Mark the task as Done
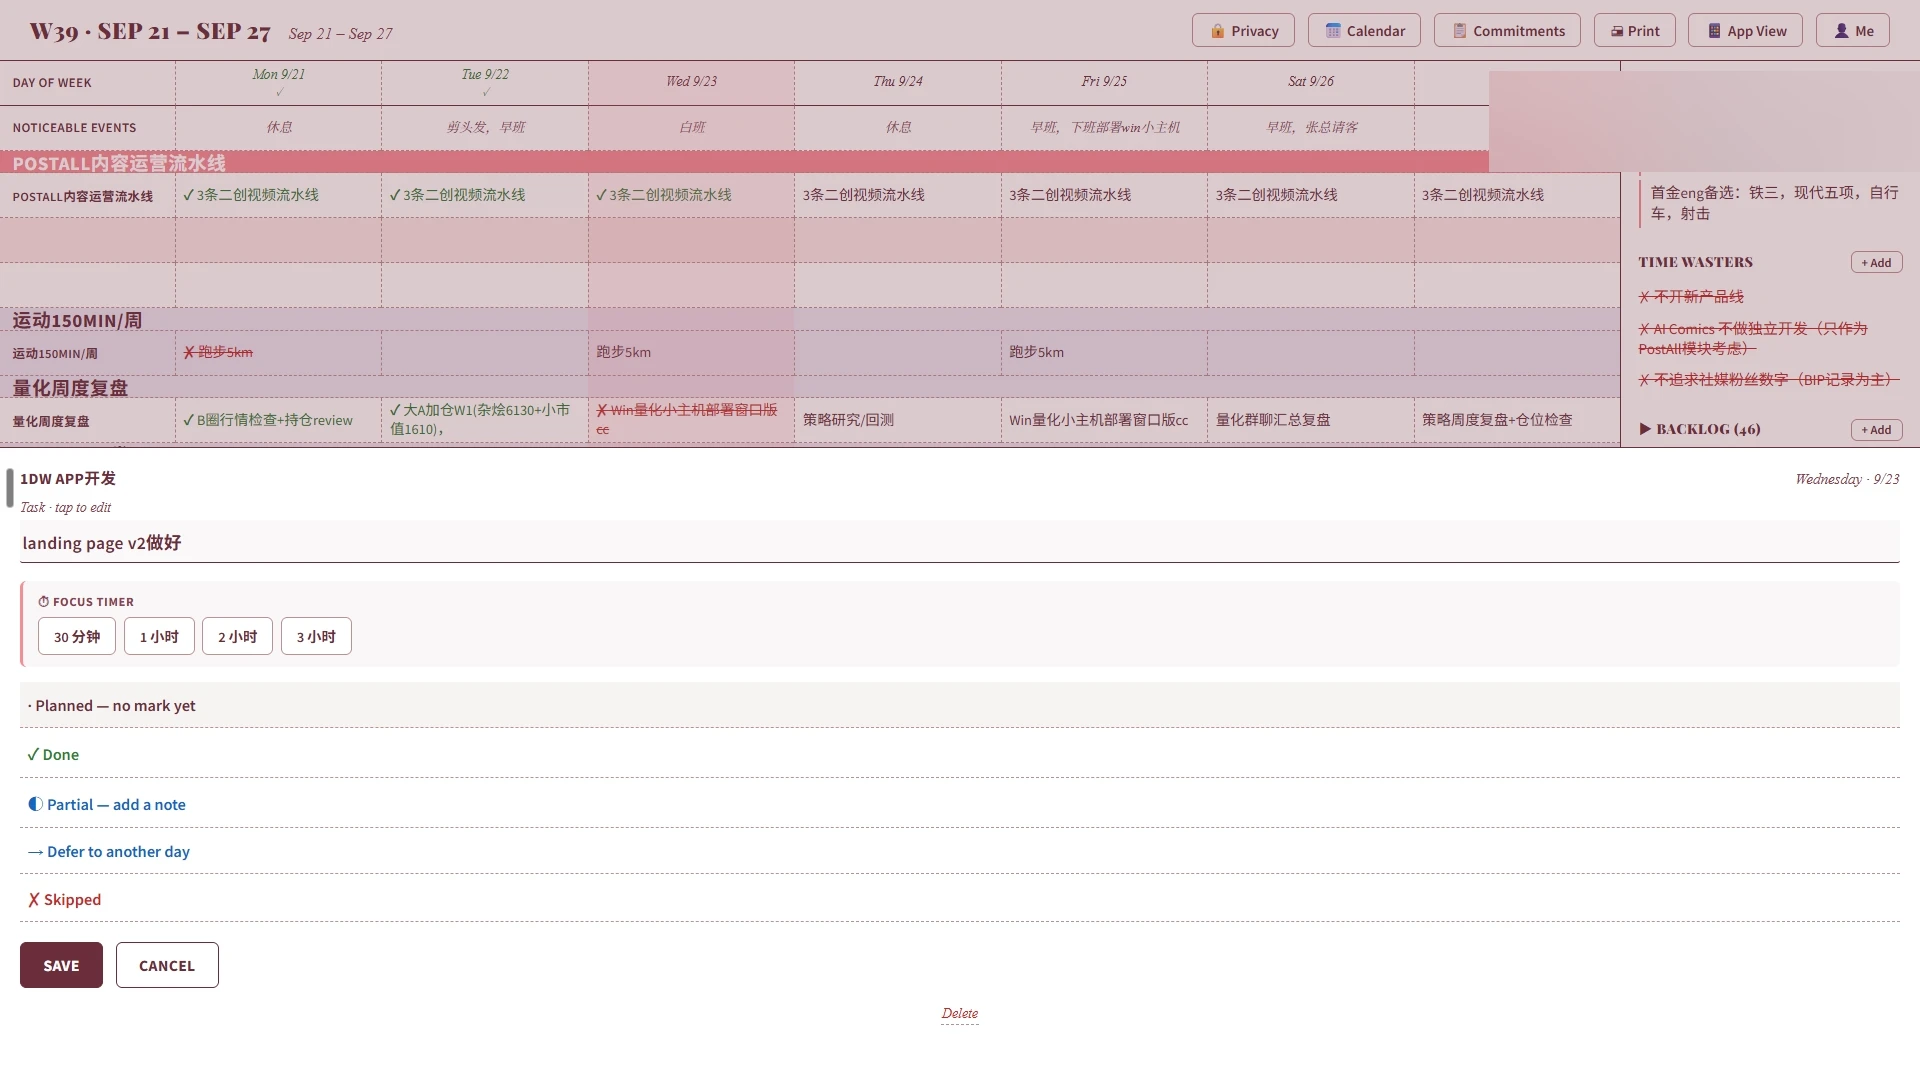Image resolution: width=1920 pixels, height=1065 pixels. (x=959, y=754)
